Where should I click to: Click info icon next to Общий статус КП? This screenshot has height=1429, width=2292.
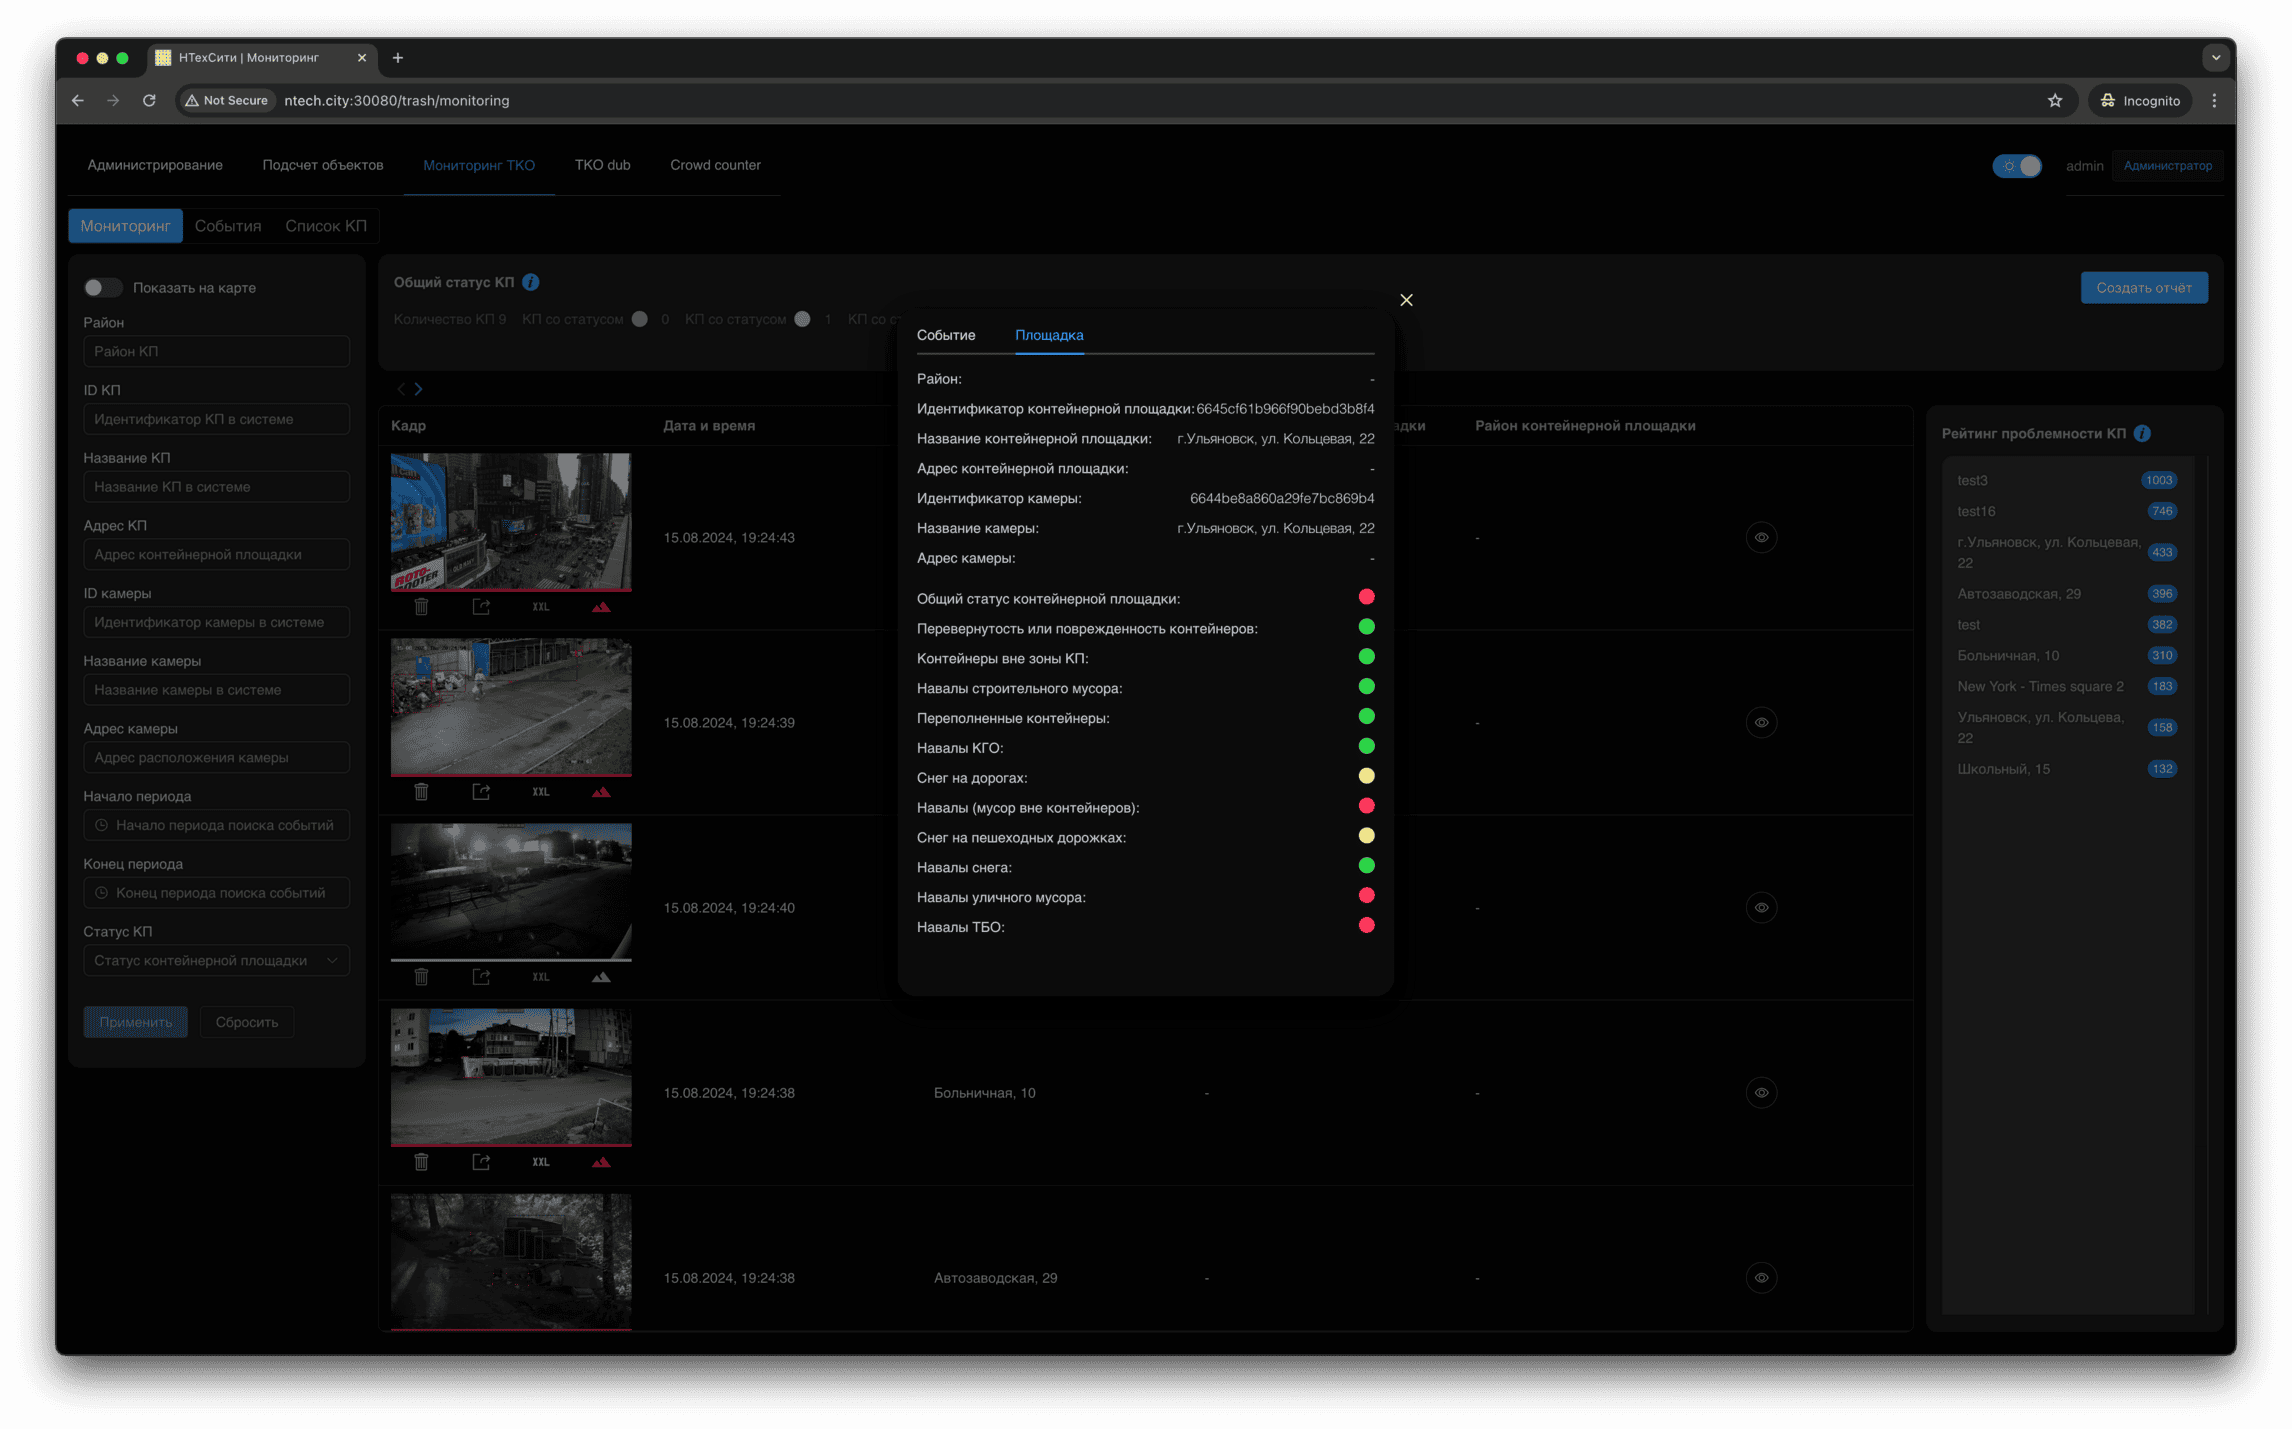tap(531, 283)
